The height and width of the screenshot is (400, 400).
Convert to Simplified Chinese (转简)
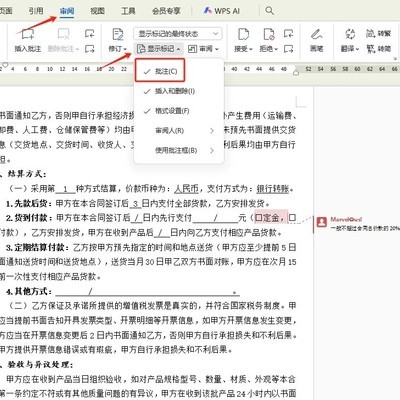tap(378, 49)
